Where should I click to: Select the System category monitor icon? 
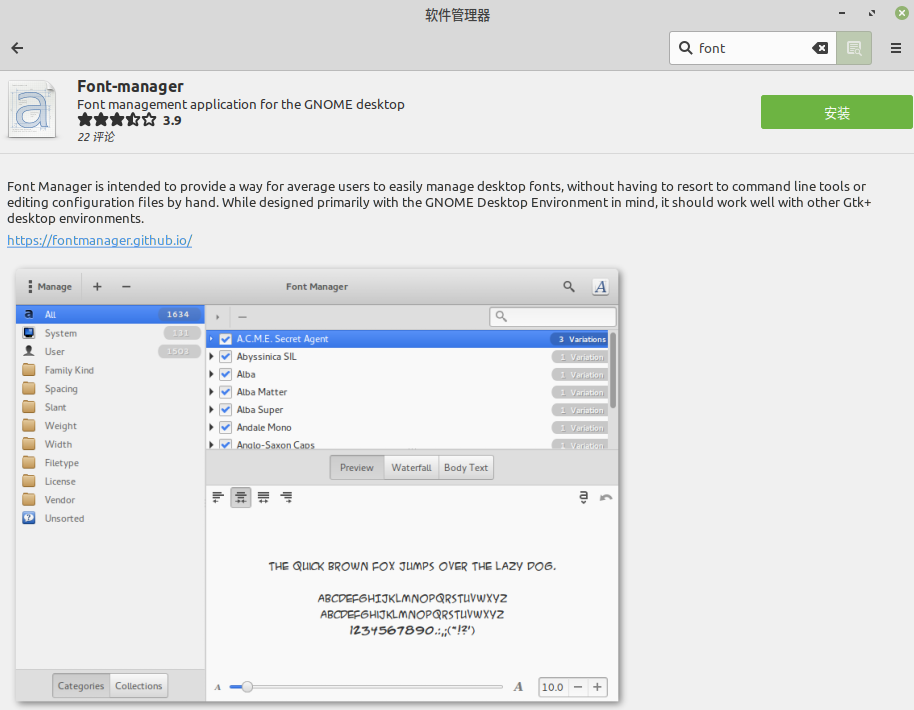point(29,333)
